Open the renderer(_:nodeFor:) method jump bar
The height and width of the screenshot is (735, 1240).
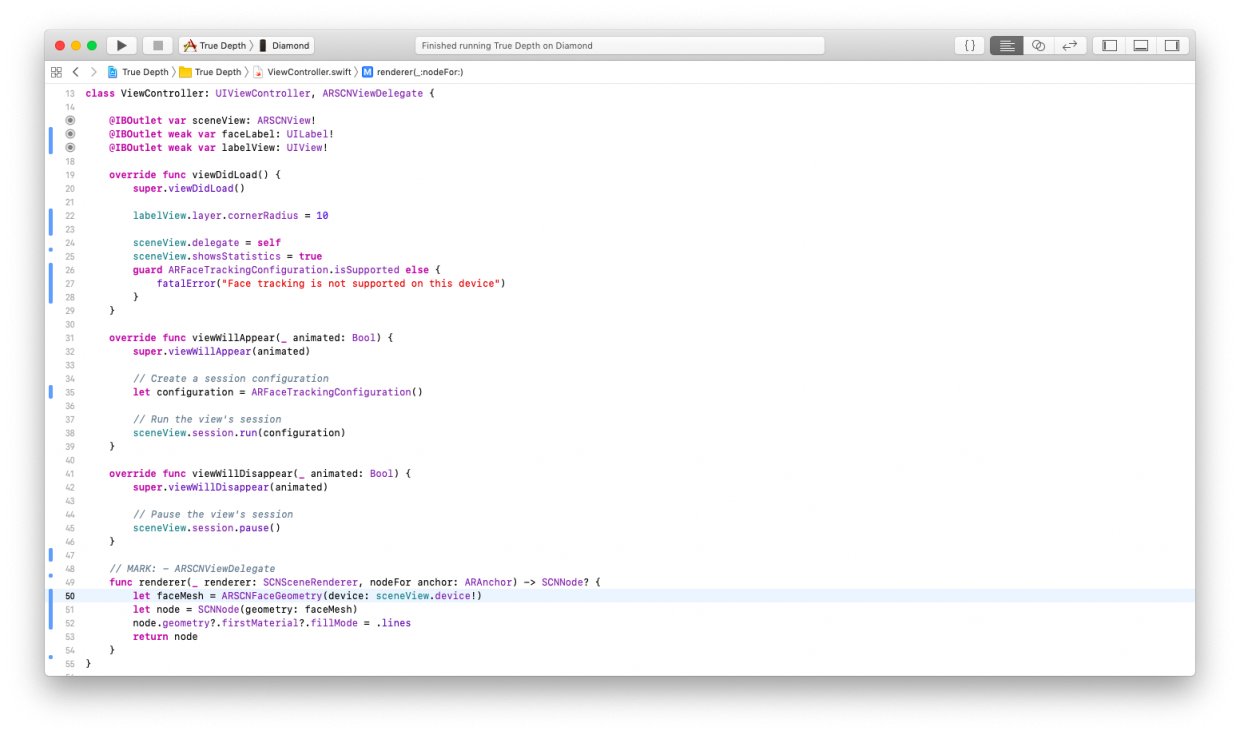(x=419, y=72)
